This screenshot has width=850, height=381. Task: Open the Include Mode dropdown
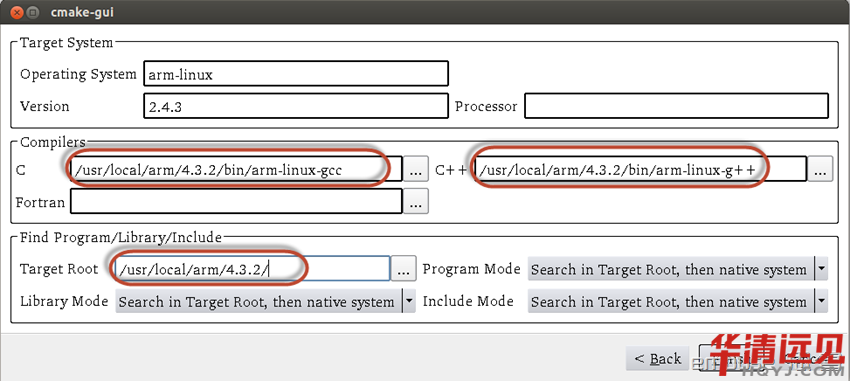tap(678, 301)
